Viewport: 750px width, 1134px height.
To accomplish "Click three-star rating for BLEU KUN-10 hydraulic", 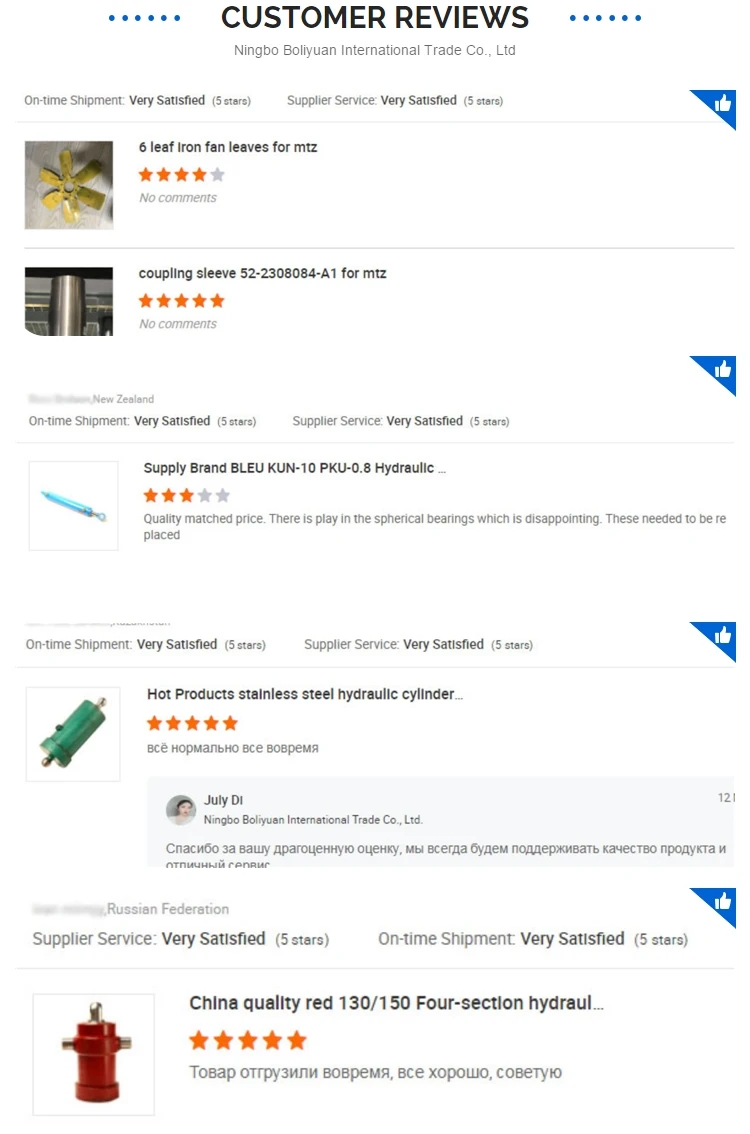I will tap(187, 495).
